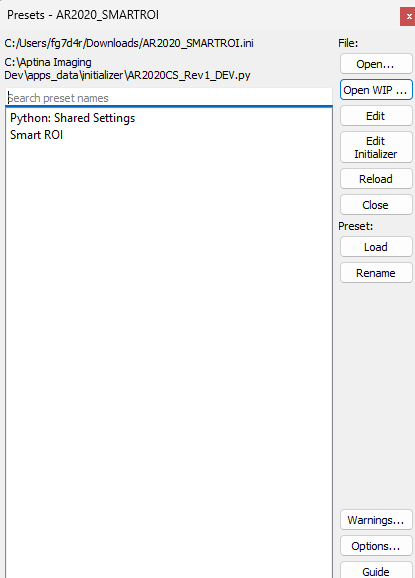
Task: Click the Rename preset button
Action: [x=376, y=273]
